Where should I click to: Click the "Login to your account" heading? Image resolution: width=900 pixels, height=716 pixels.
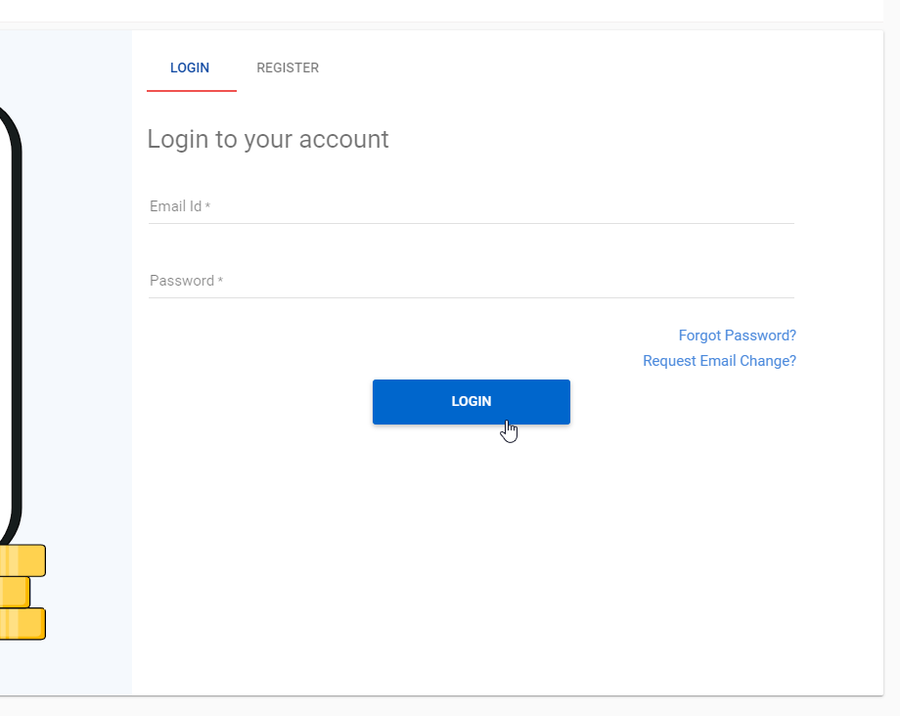268,140
